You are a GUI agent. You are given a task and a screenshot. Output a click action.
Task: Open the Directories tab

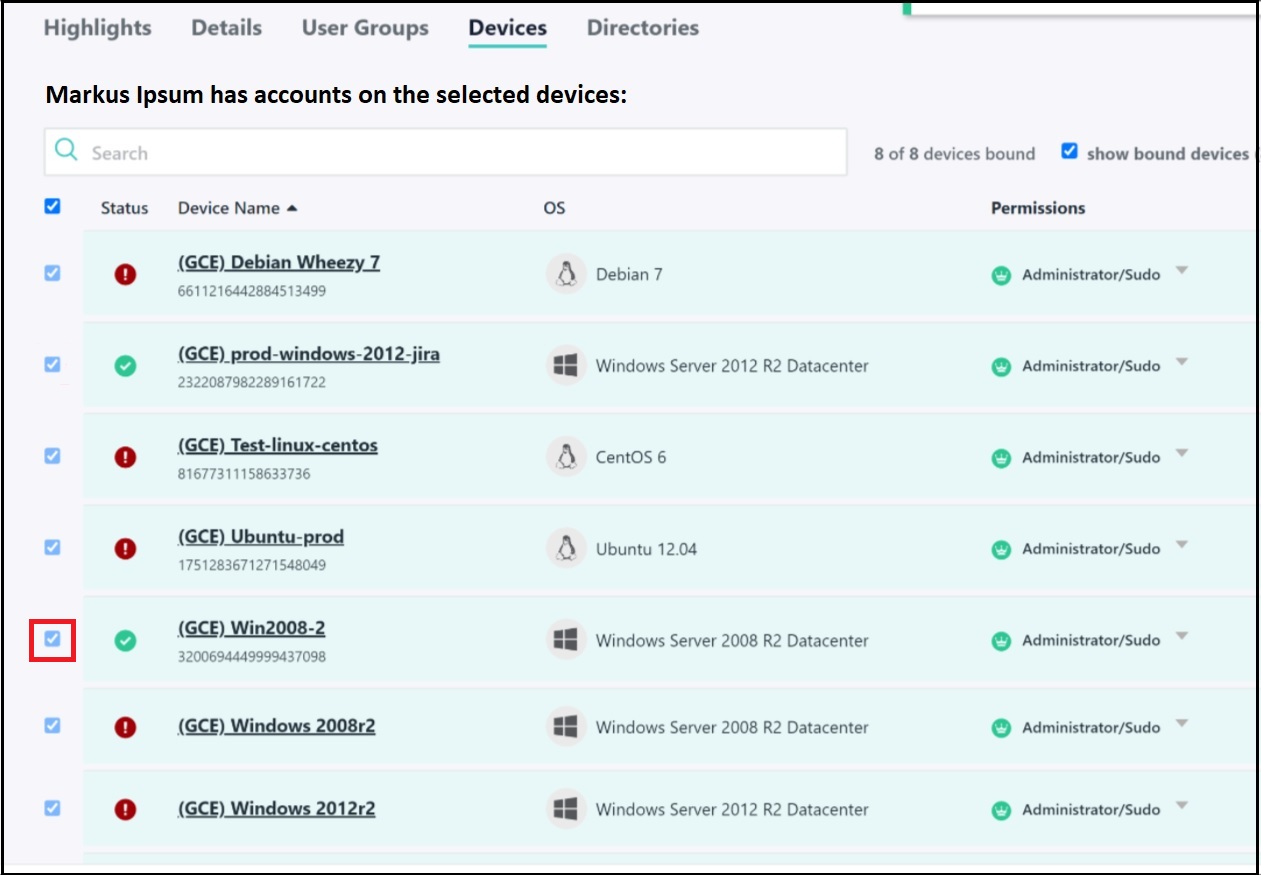point(641,27)
